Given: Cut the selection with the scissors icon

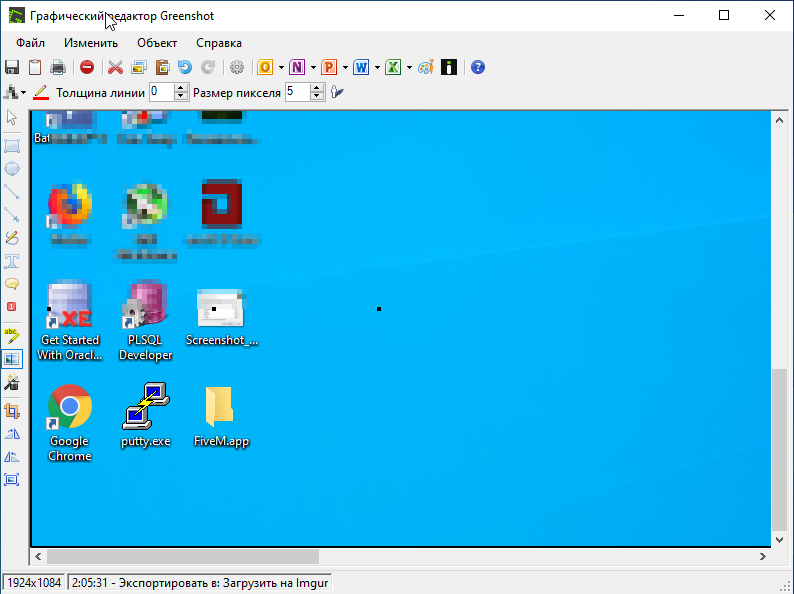Looking at the screenshot, I should [115, 67].
